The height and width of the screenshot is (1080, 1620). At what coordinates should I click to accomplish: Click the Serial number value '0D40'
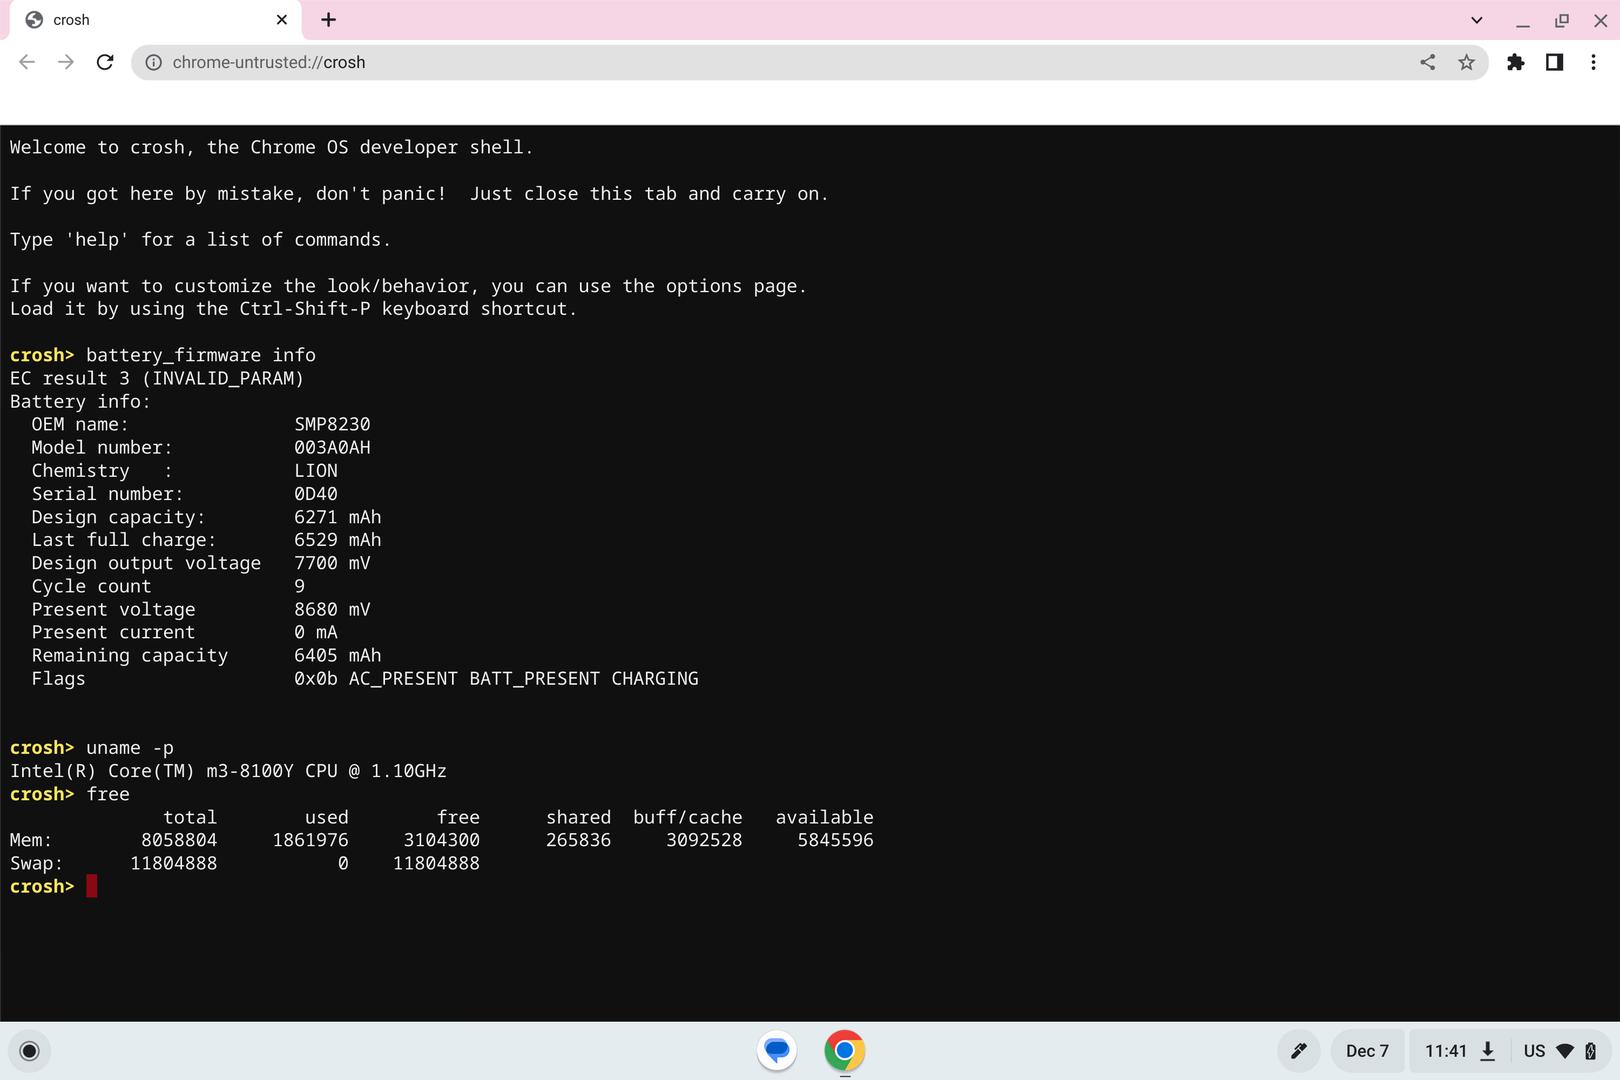click(x=316, y=493)
